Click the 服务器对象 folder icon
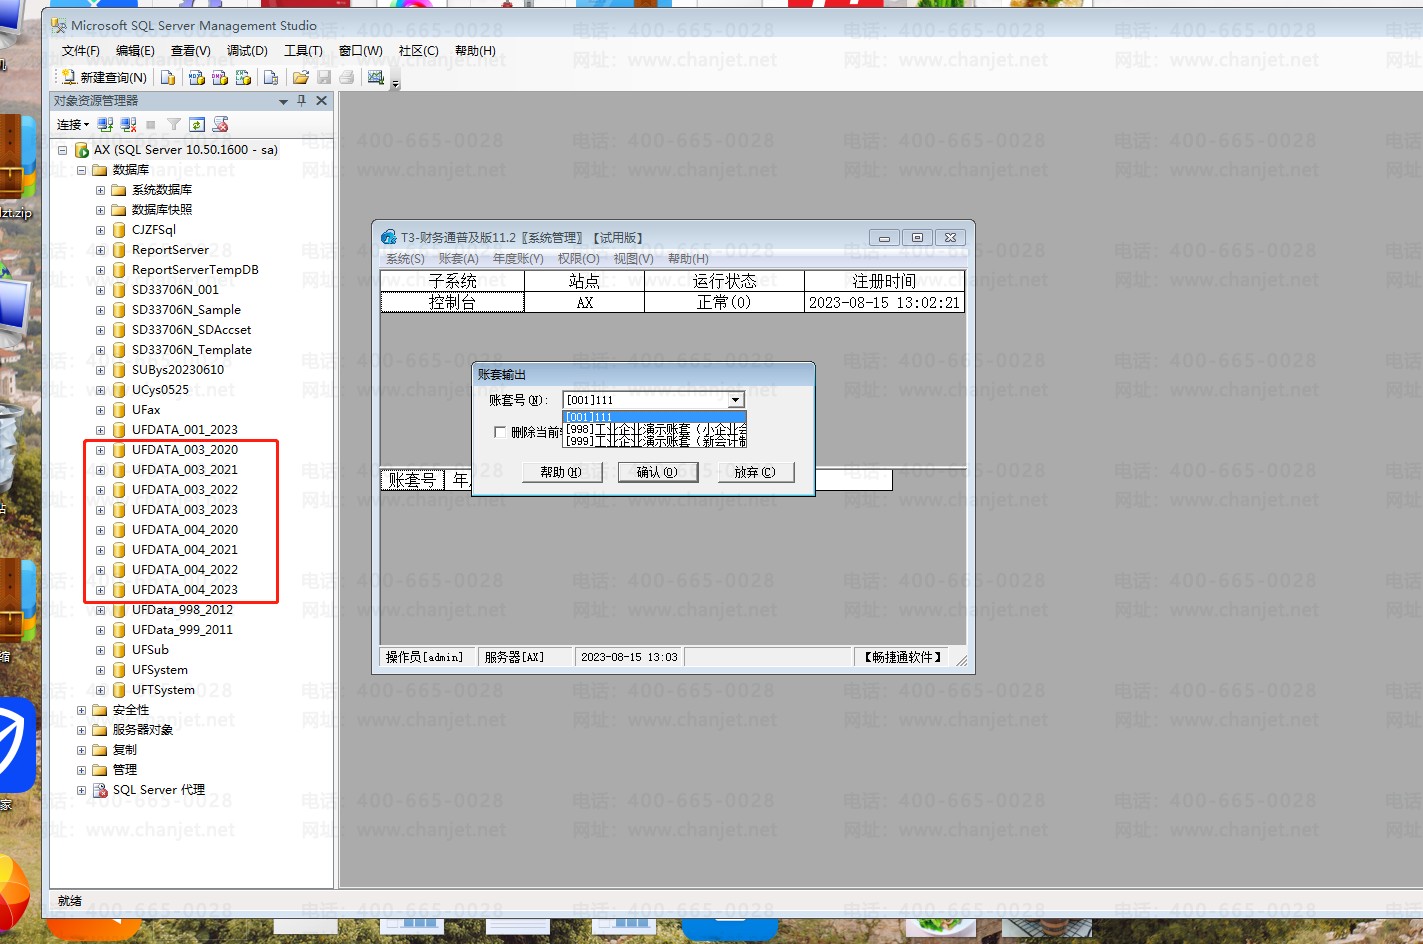Screen dimensions: 1423x944 coord(100,730)
